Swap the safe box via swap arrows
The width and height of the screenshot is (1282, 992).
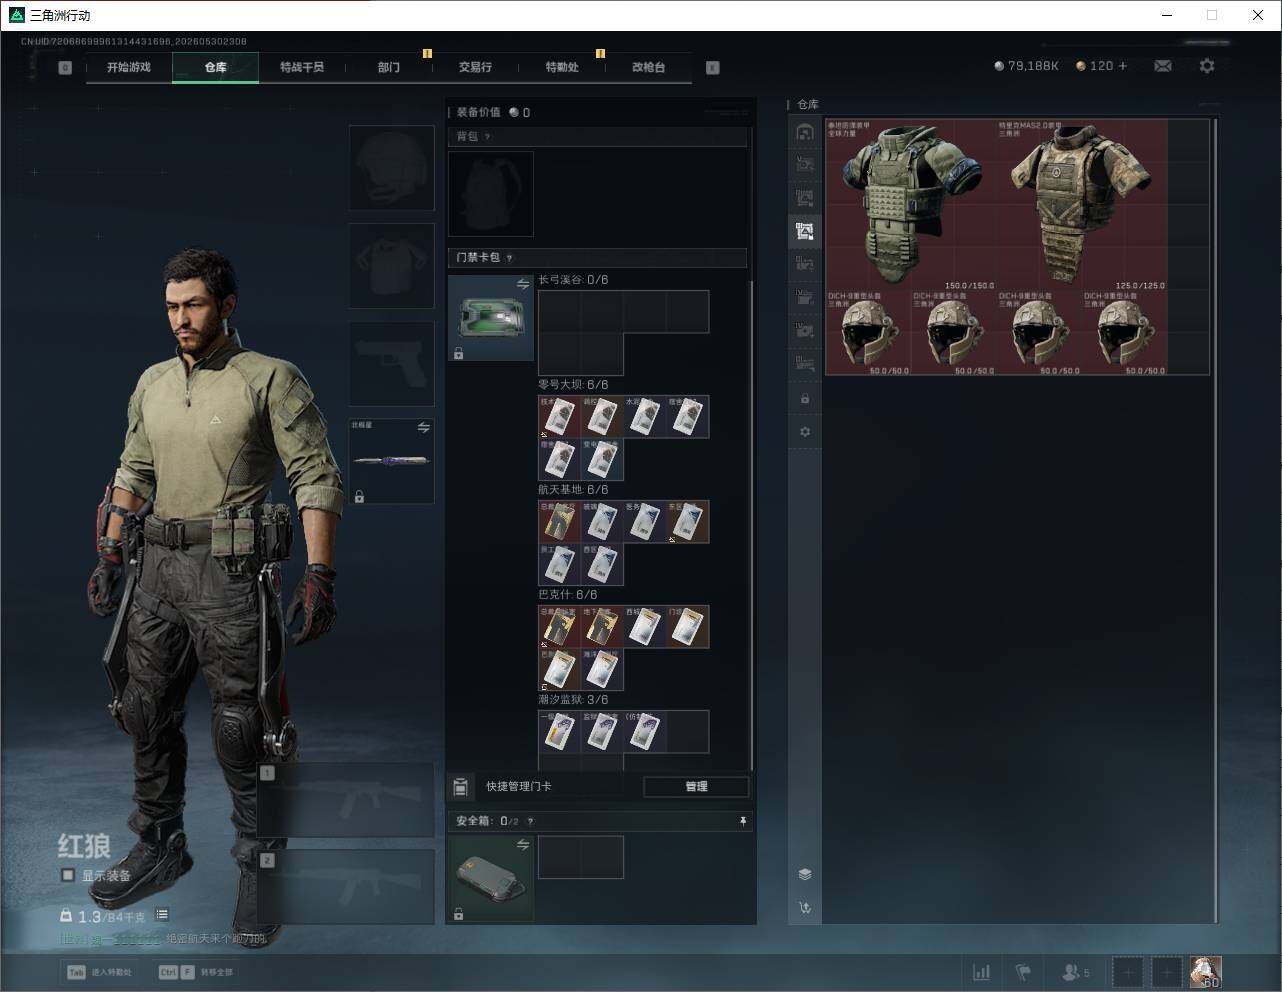point(523,845)
